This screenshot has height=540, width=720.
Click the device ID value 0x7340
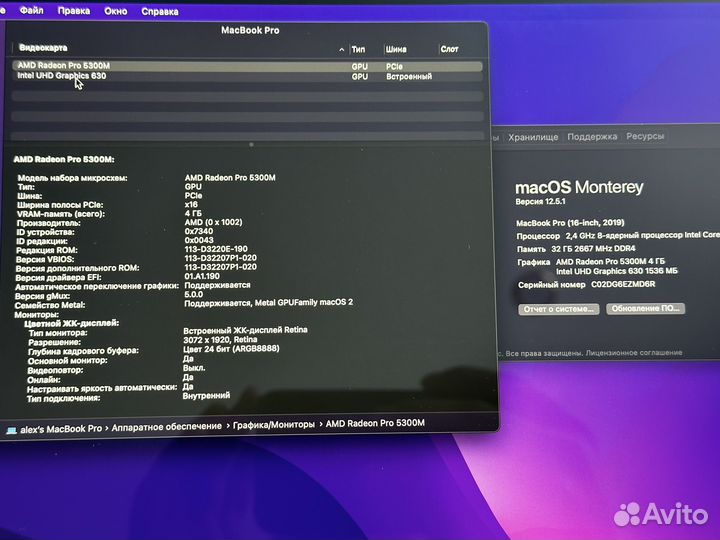[x=199, y=231]
